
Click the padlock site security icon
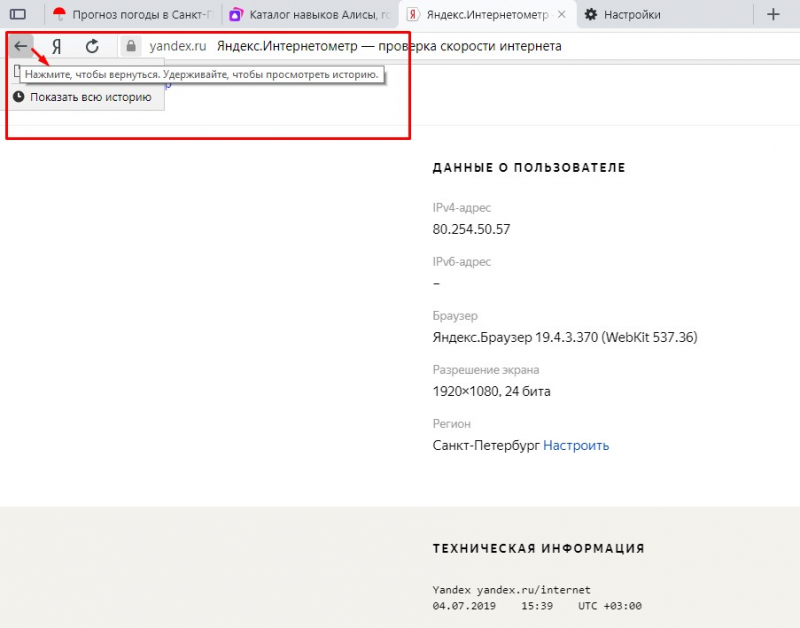point(131,46)
